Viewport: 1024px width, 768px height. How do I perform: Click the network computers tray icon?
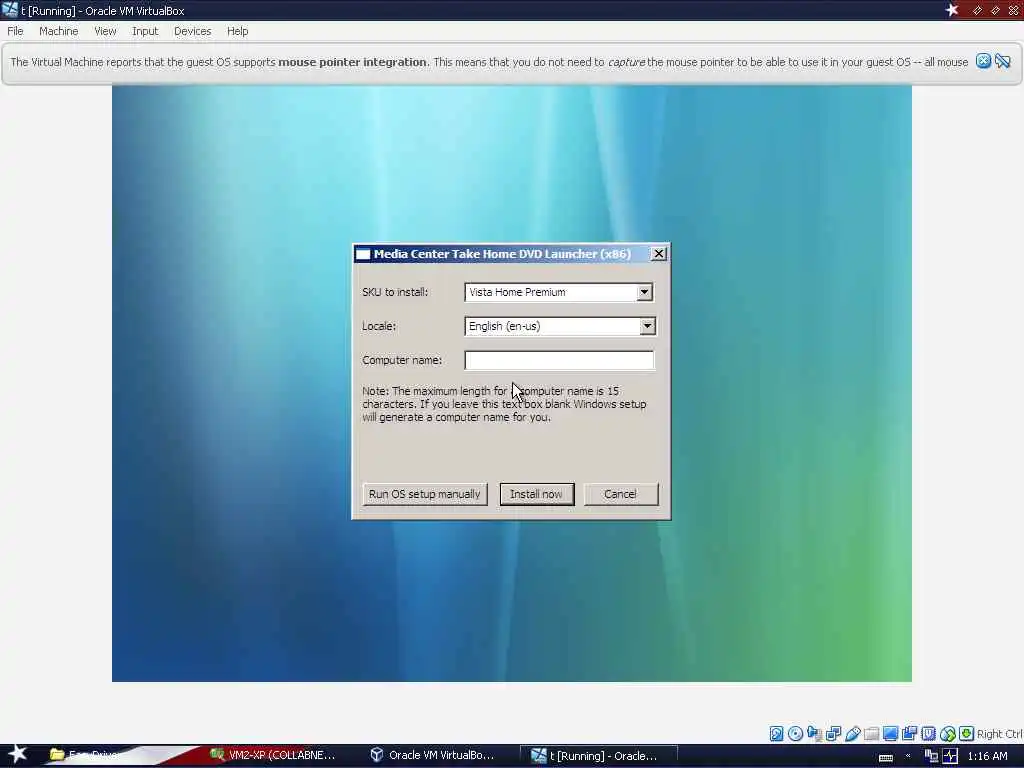pos(931,756)
